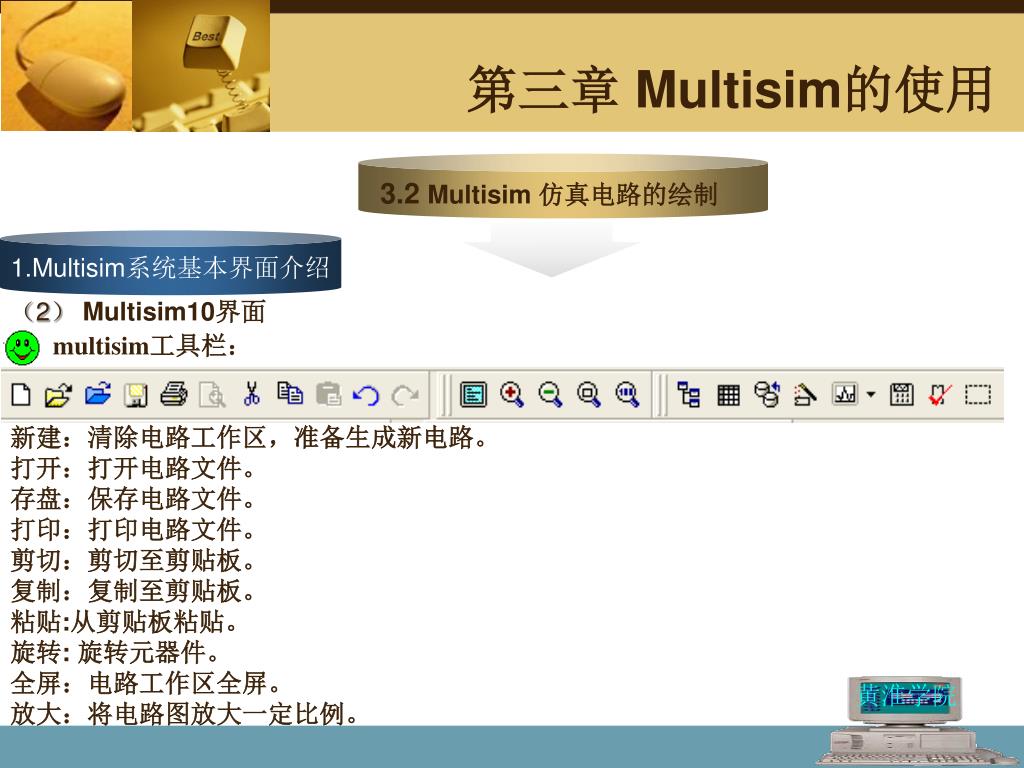1024x768 pixels.
Task: Select the line '打开:打开电路文件。'
Action: [133, 468]
